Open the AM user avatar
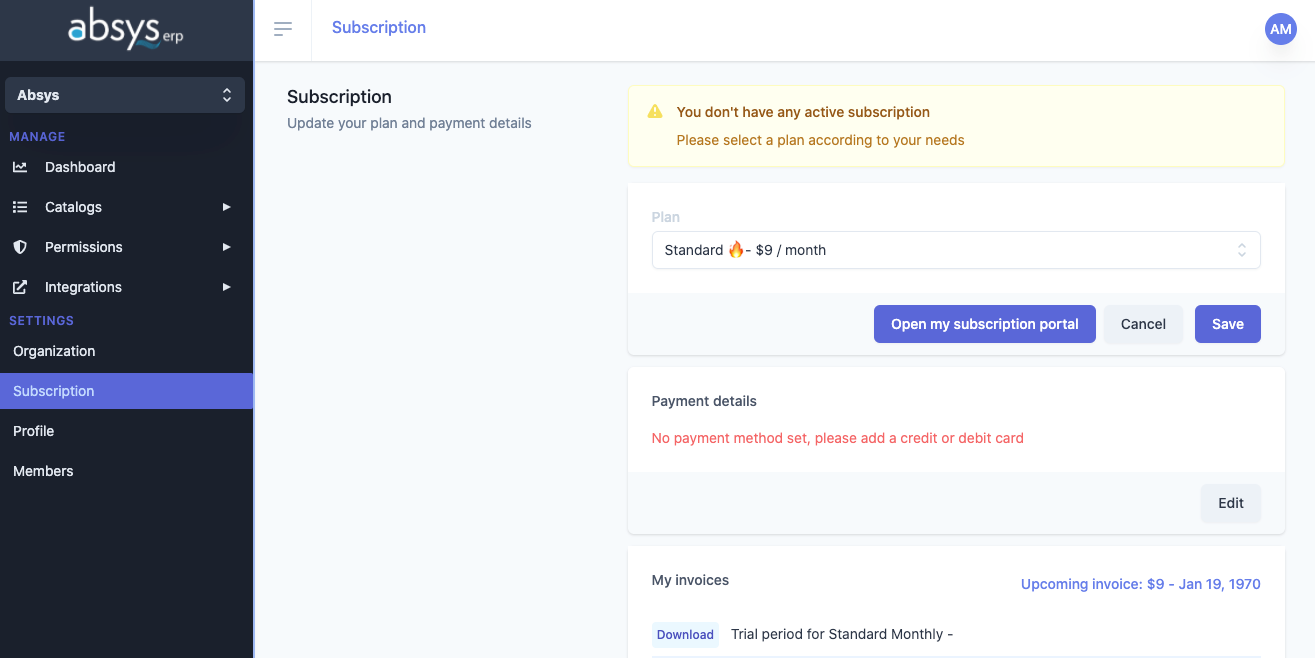1315x658 pixels. [x=1280, y=29]
